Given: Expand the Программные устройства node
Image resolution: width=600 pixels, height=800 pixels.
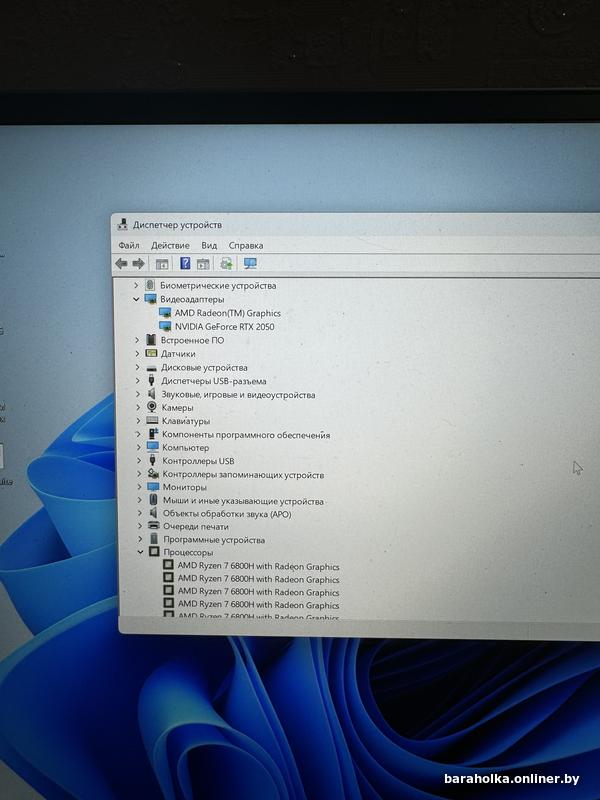Looking at the screenshot, I should pos(140,539).
